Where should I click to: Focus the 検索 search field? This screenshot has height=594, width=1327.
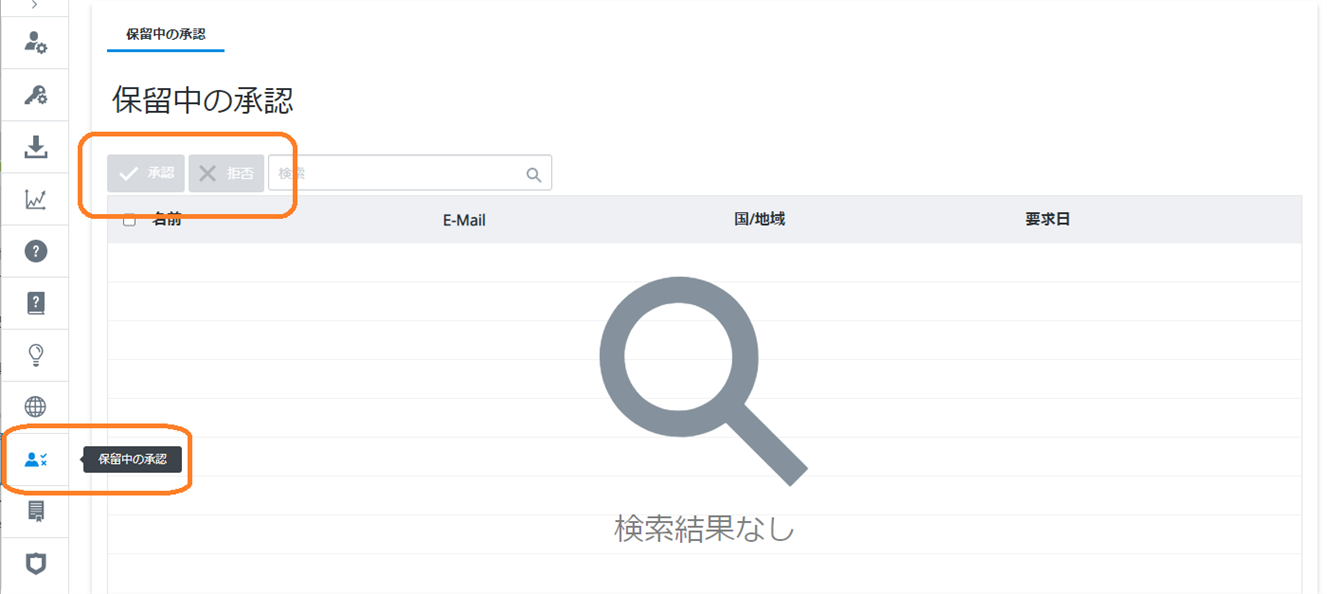pyautogui.click(x=410, y=173)
